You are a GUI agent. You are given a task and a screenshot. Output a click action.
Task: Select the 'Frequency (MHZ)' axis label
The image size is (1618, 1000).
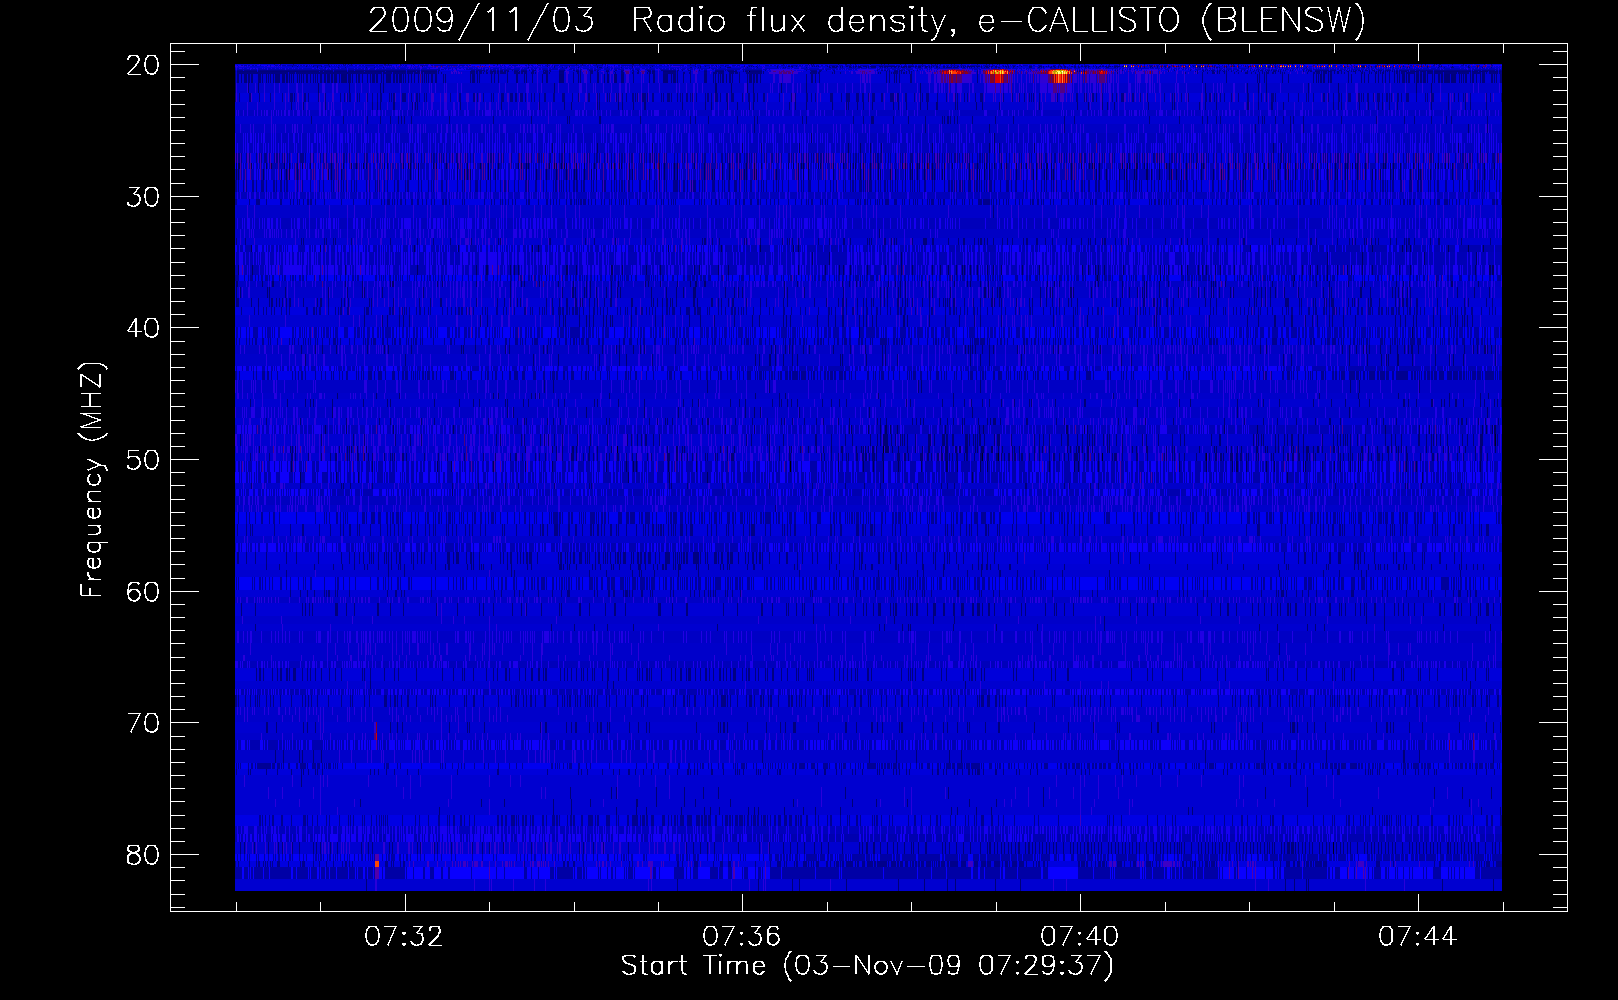pyautogui.click(x=91, y=480)
